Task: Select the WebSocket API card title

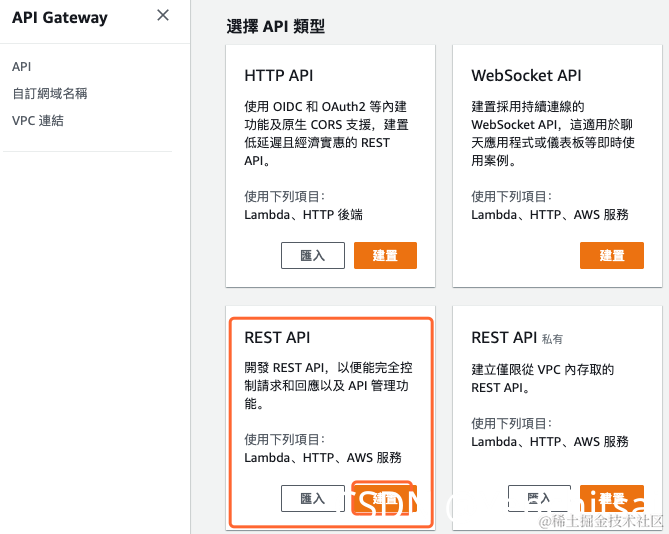Action: (x=526, y=75)
